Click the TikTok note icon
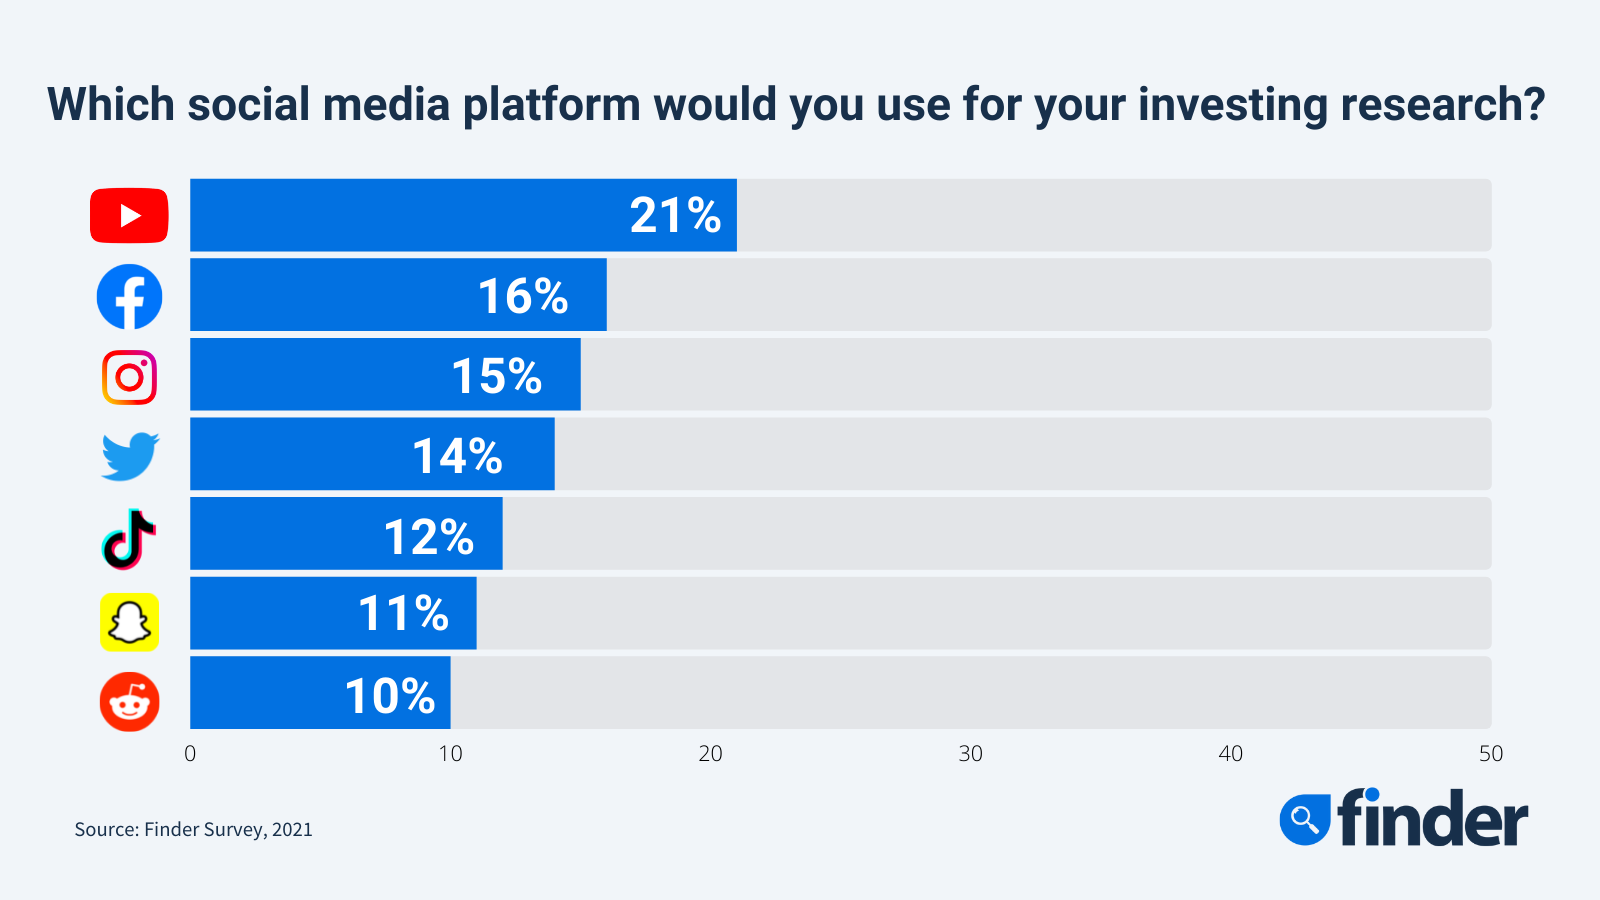The width and height of the screenshot is (1600, 900). 129,539
